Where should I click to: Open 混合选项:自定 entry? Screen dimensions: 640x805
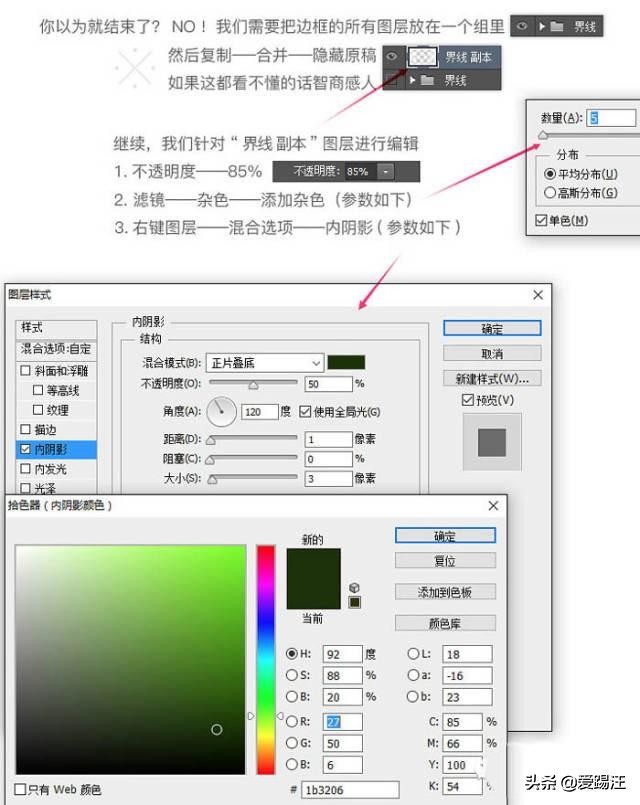tap(56, 349)
